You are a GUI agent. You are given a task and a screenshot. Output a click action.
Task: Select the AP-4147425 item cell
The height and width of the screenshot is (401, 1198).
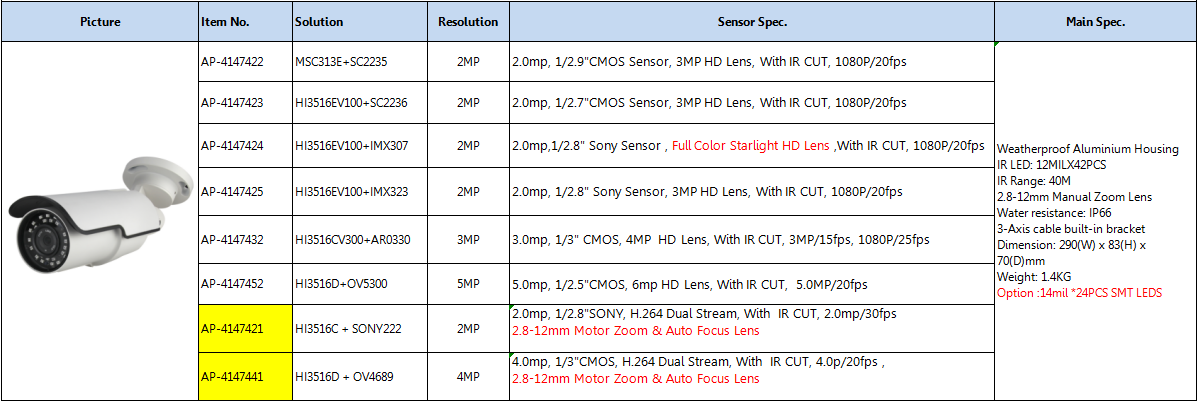point(246,192)
